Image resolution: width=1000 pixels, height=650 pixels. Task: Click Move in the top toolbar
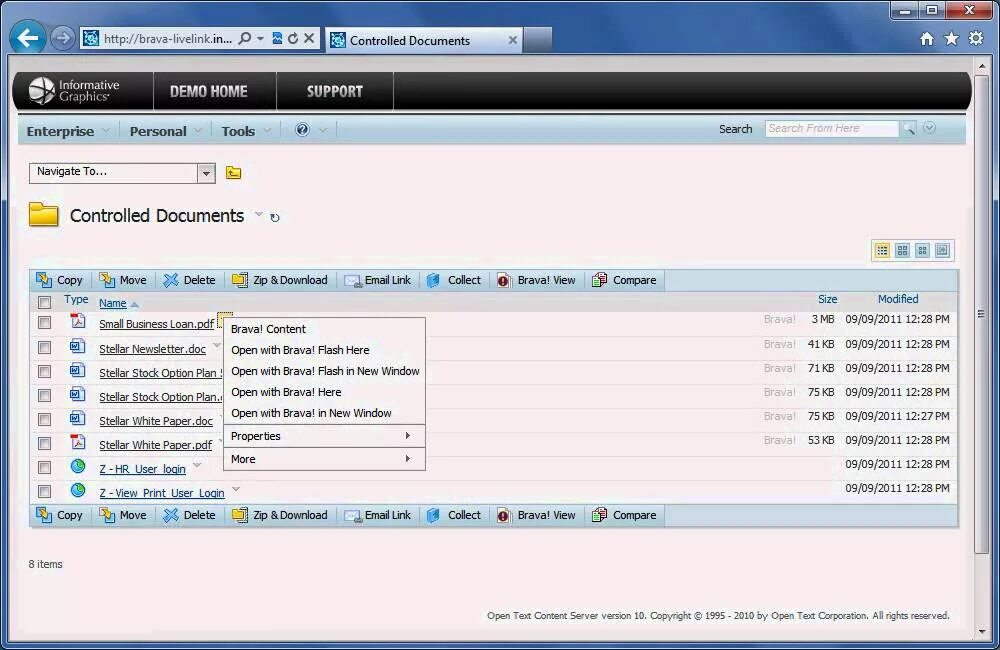123,280
